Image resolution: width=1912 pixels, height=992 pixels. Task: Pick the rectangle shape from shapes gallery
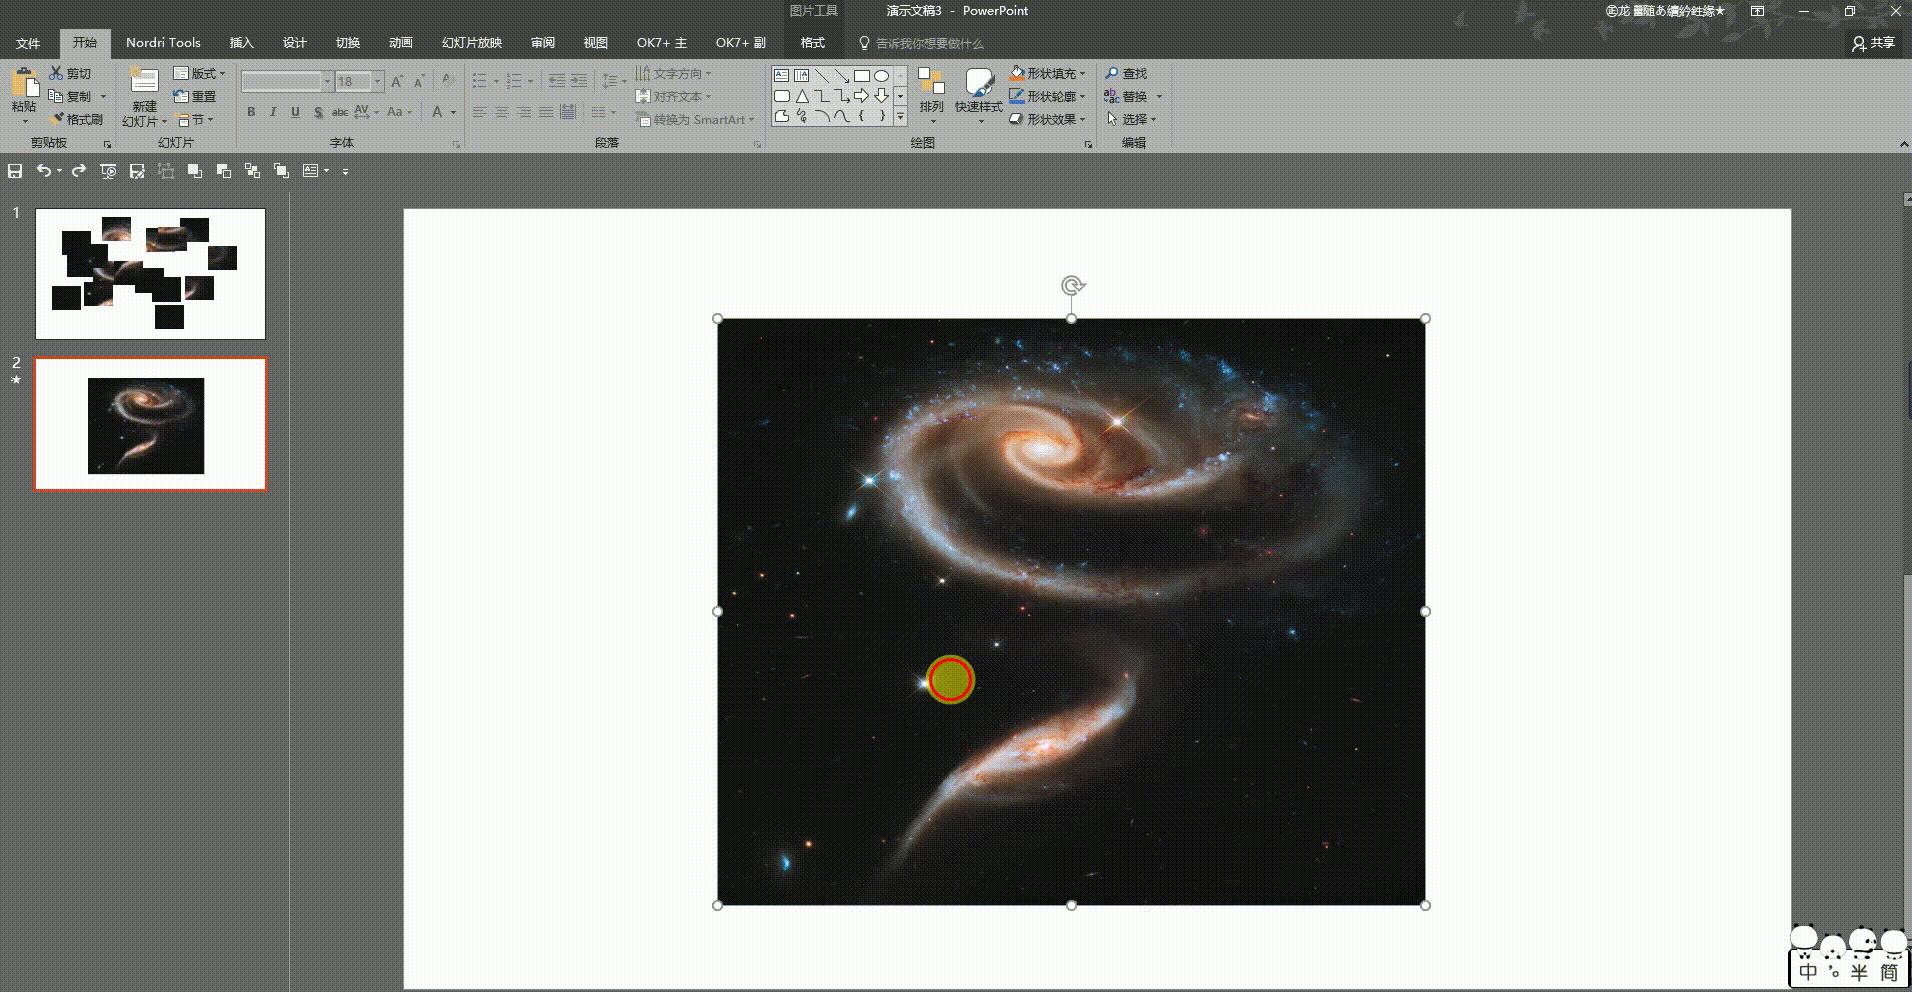(861, 76)
